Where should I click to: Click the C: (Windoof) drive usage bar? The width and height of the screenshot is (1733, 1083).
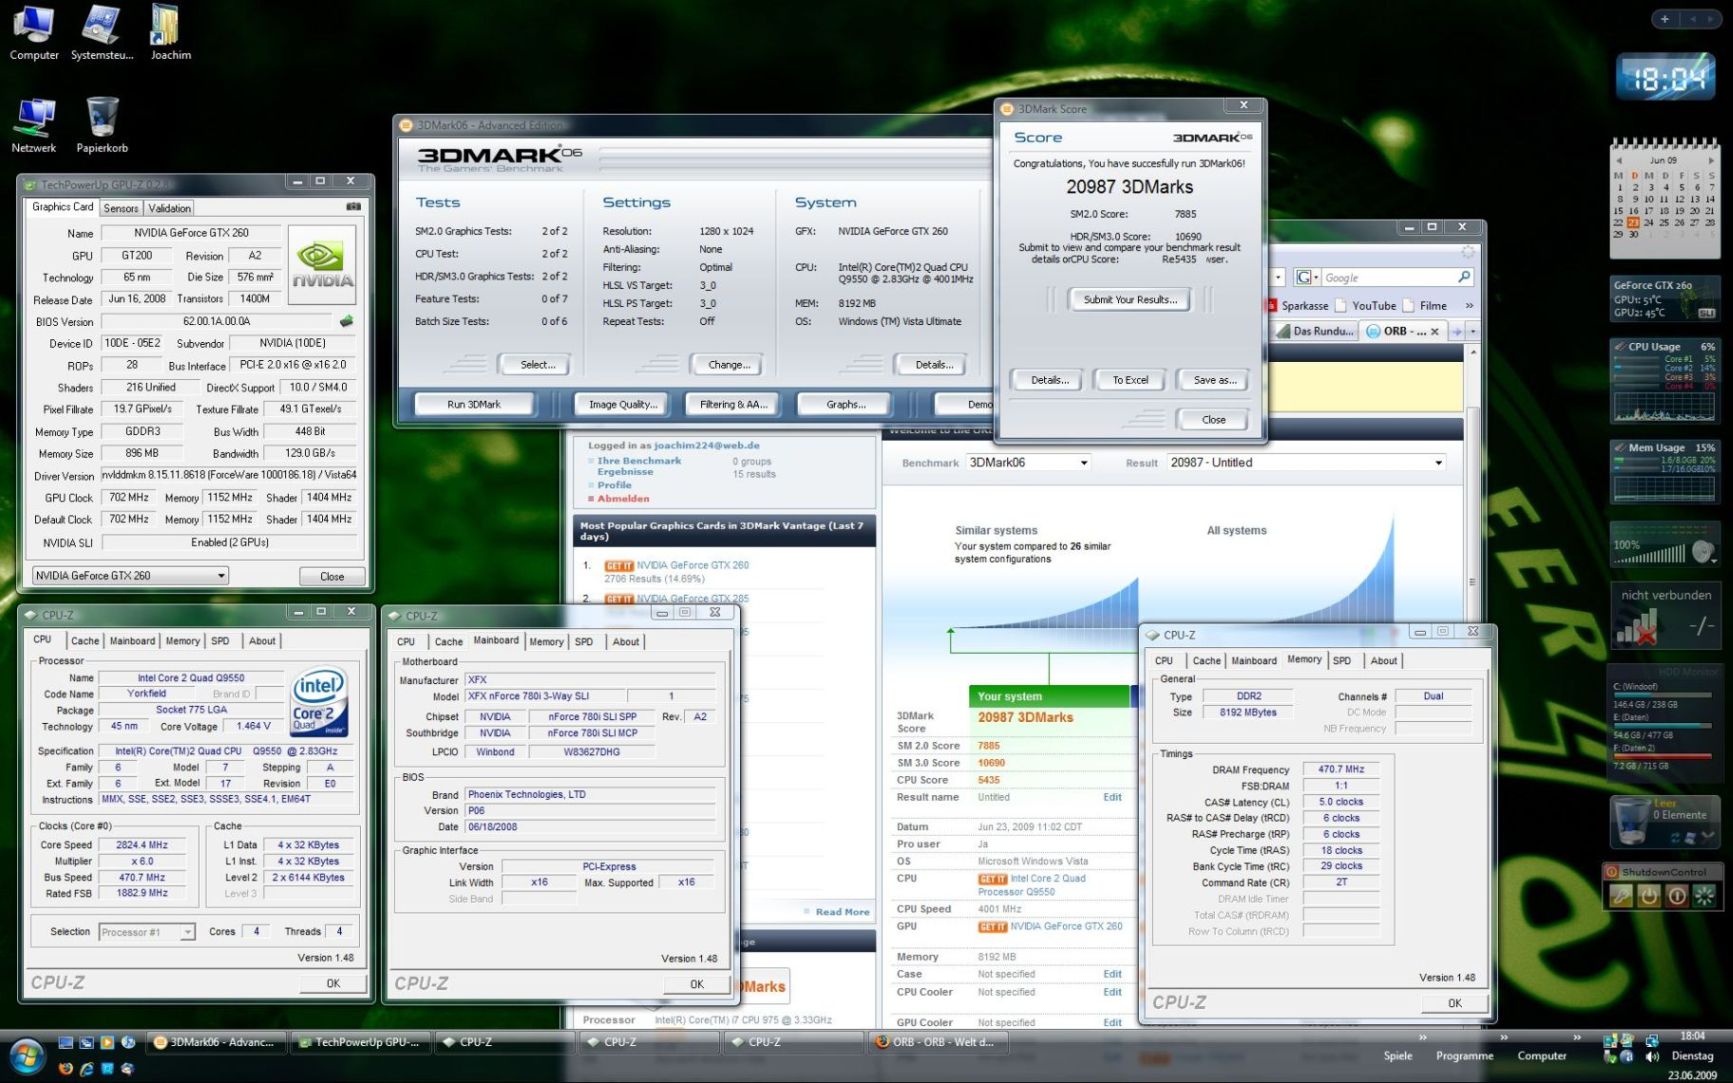click(1663, 696)
